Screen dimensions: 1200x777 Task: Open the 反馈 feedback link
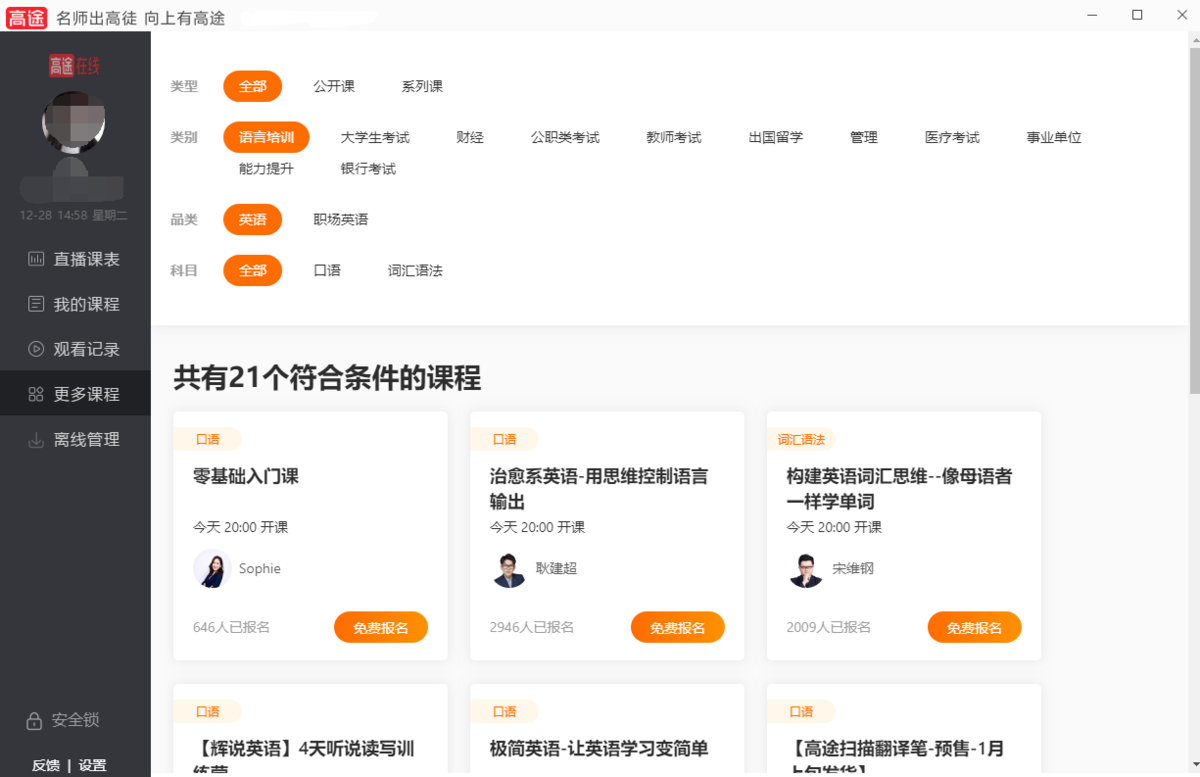46,765
